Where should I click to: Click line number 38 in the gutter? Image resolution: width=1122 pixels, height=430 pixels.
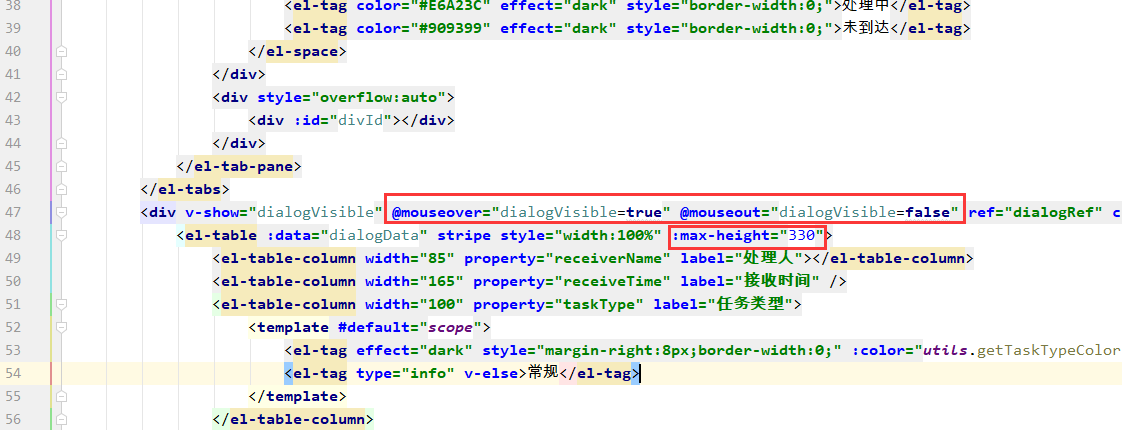tap(14, 6)
